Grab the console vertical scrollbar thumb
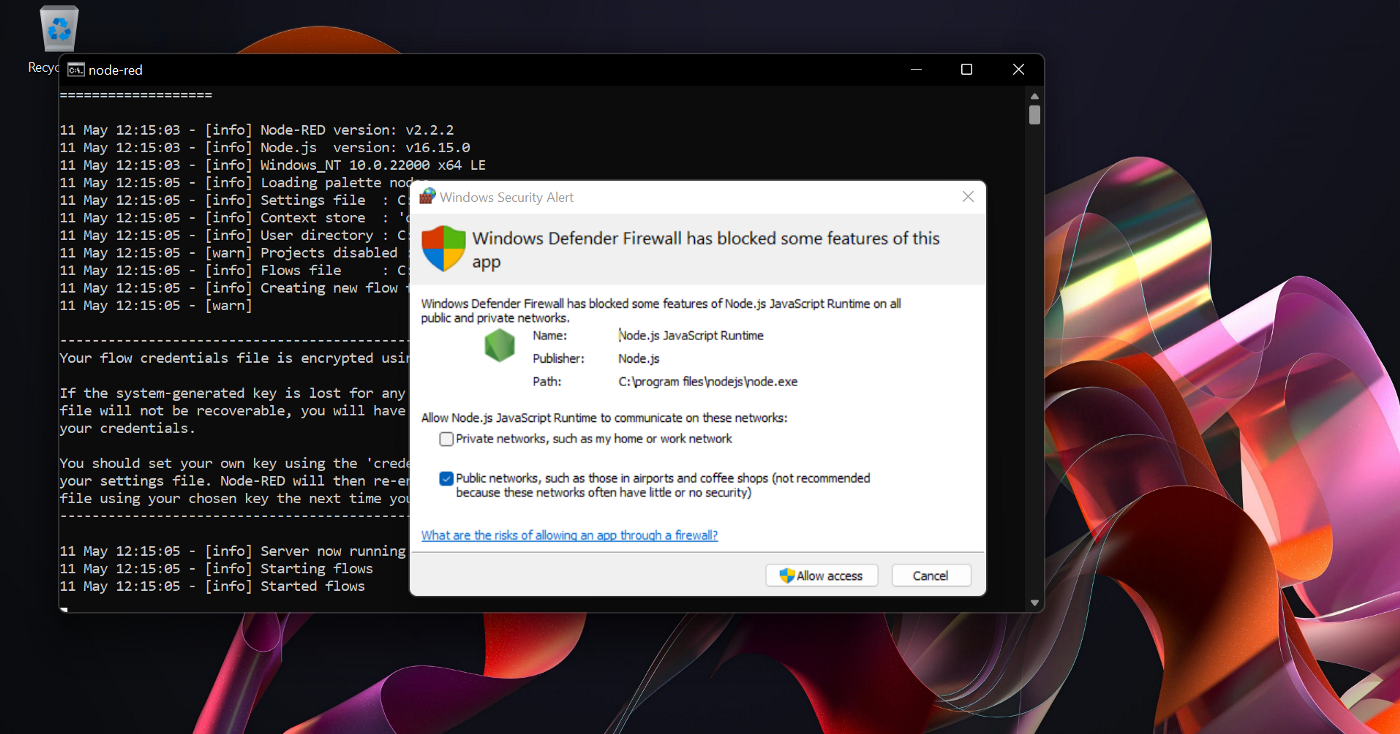1400x734 pixels. click(1035, 115)
